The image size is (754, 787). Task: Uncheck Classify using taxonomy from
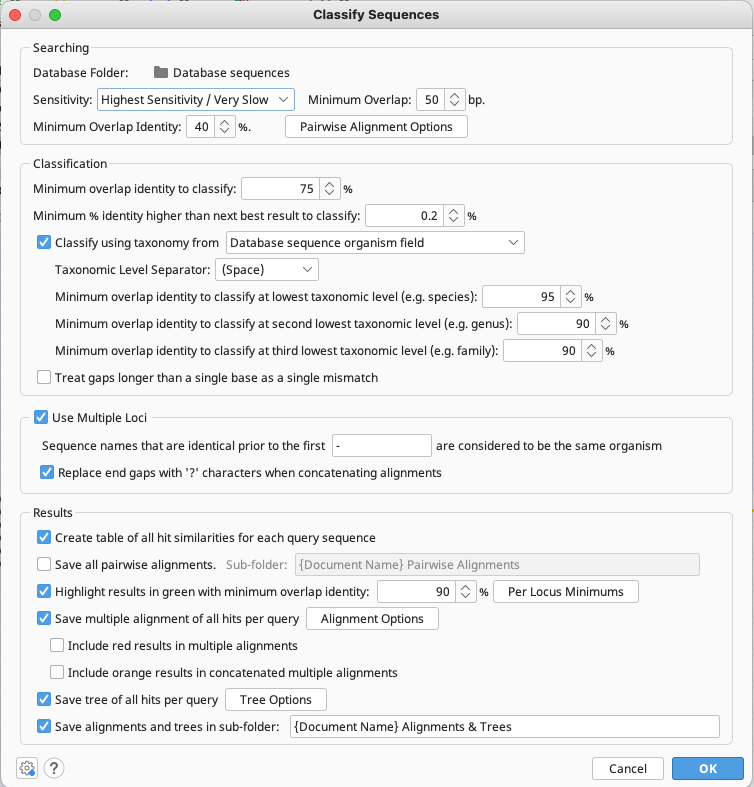coord(44,242)
